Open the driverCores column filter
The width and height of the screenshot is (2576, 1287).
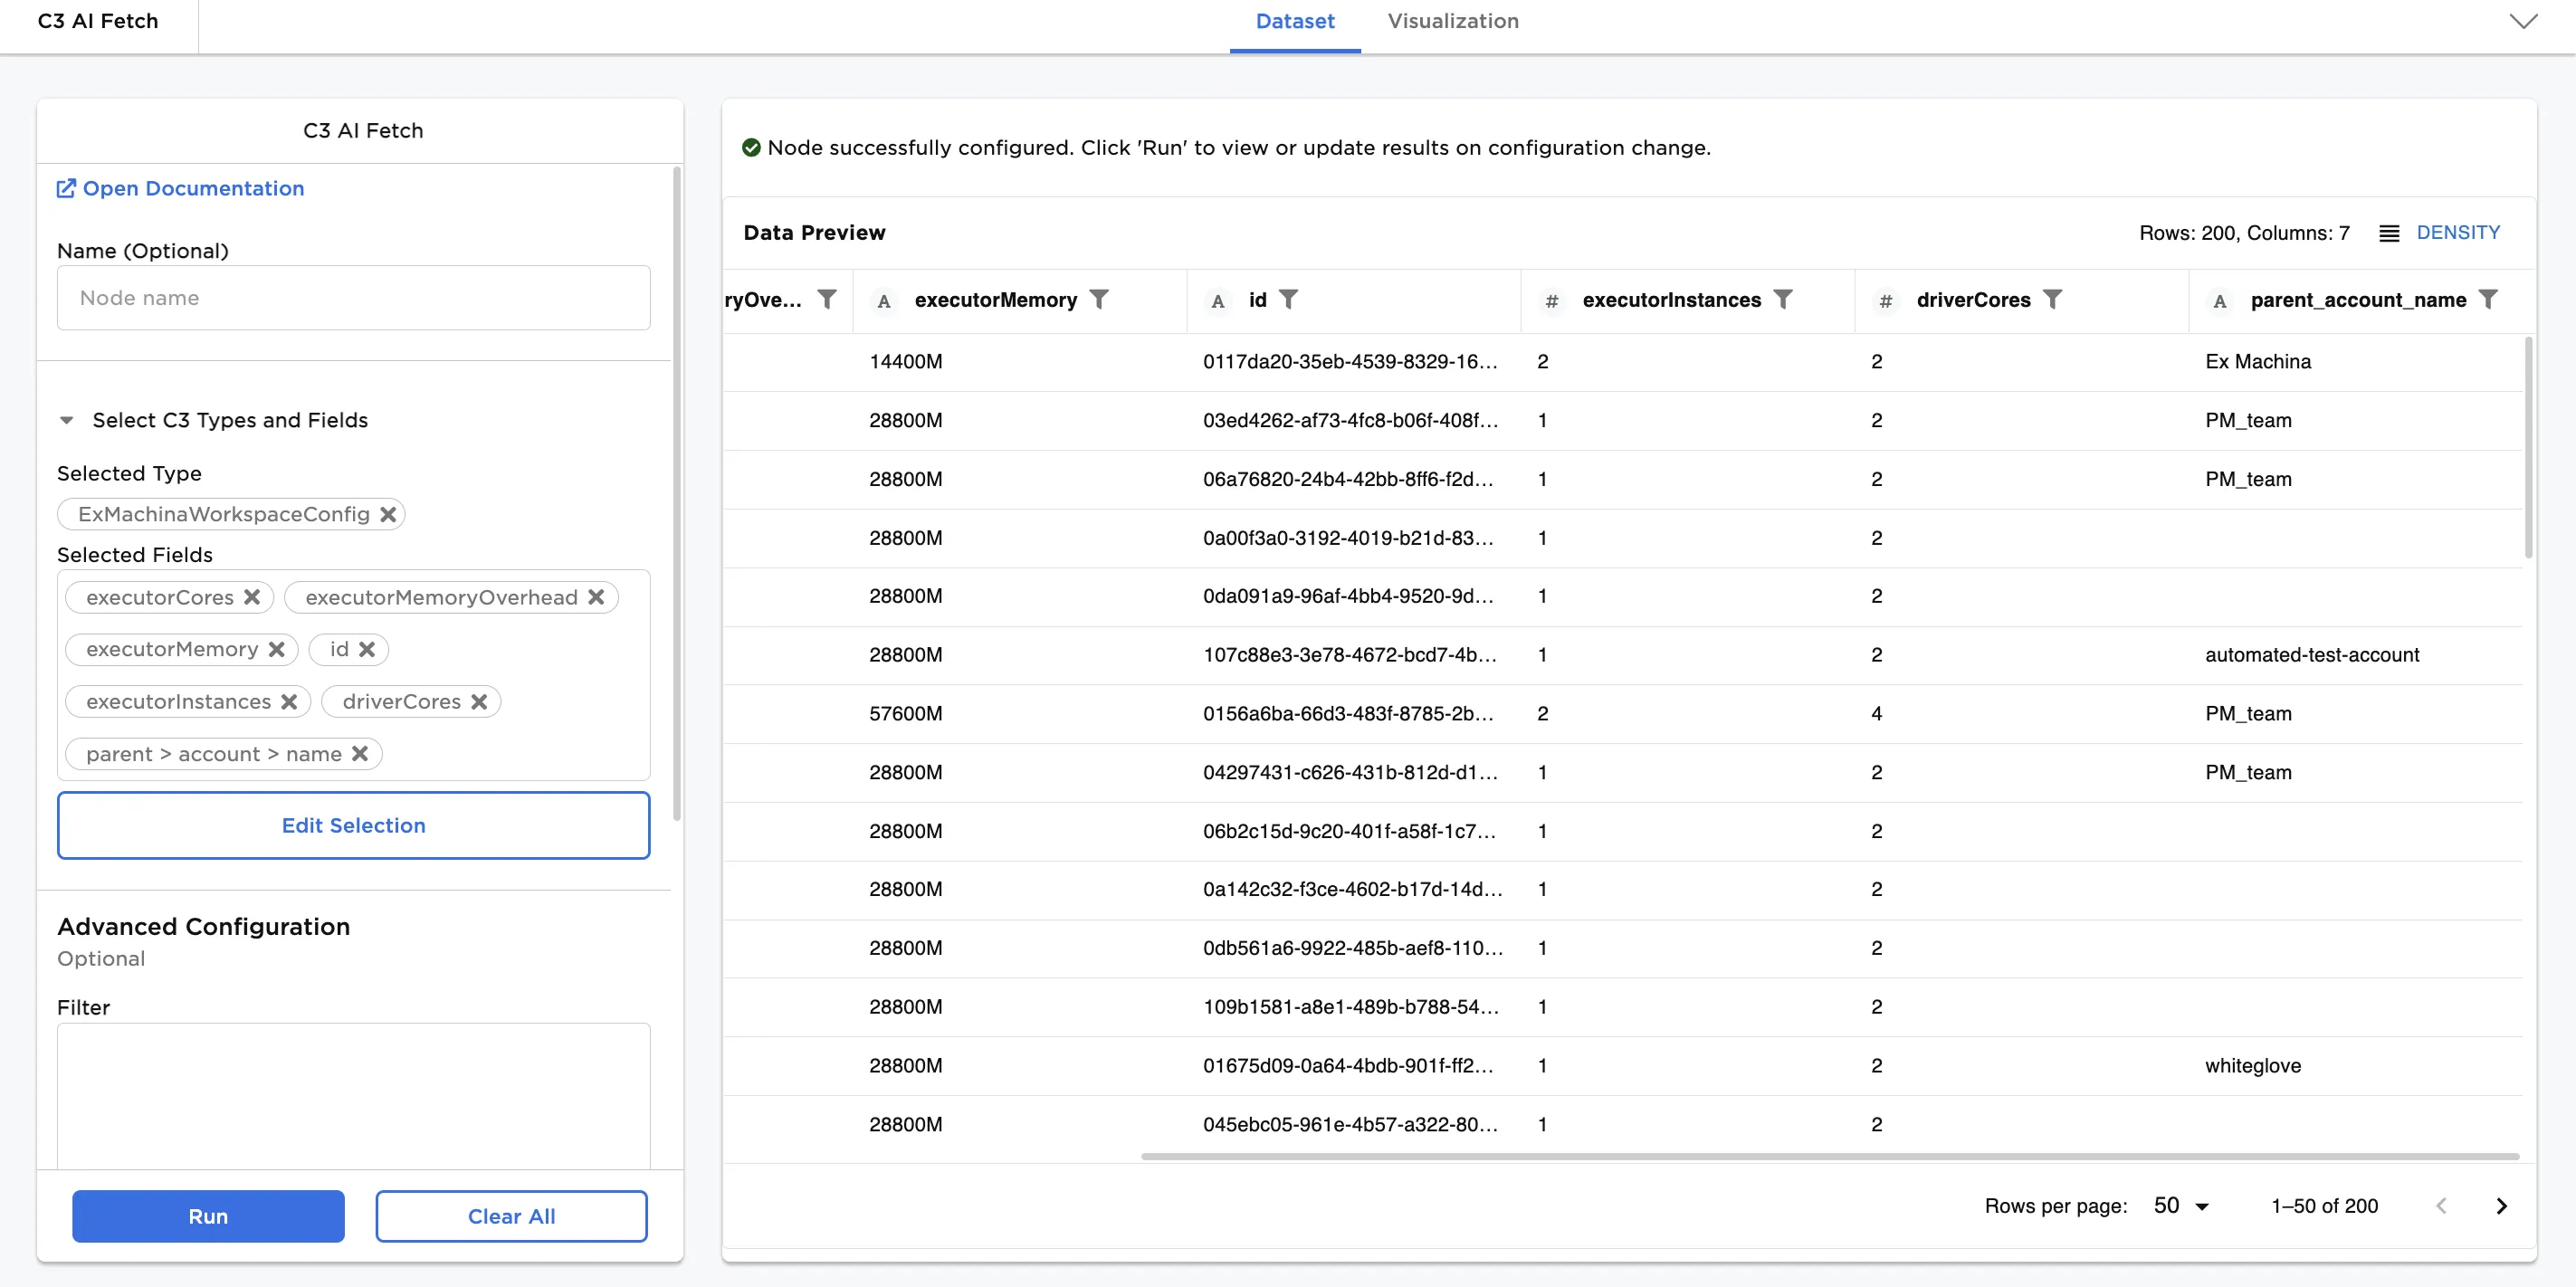point(2052,299)
